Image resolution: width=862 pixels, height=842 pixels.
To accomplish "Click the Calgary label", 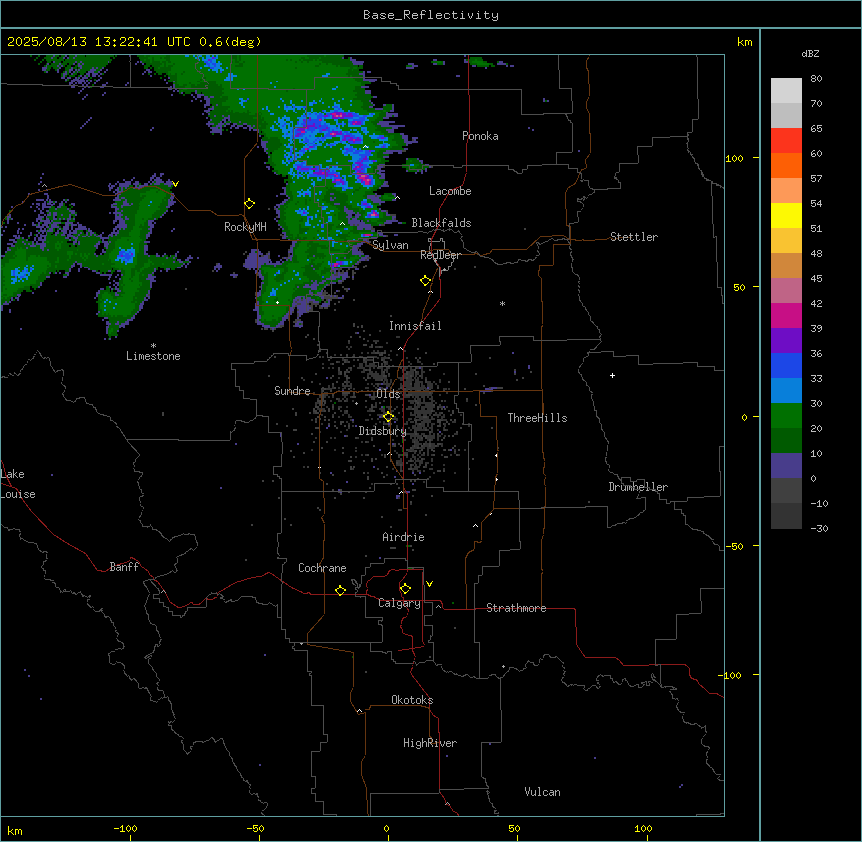I will coord(399,603).
